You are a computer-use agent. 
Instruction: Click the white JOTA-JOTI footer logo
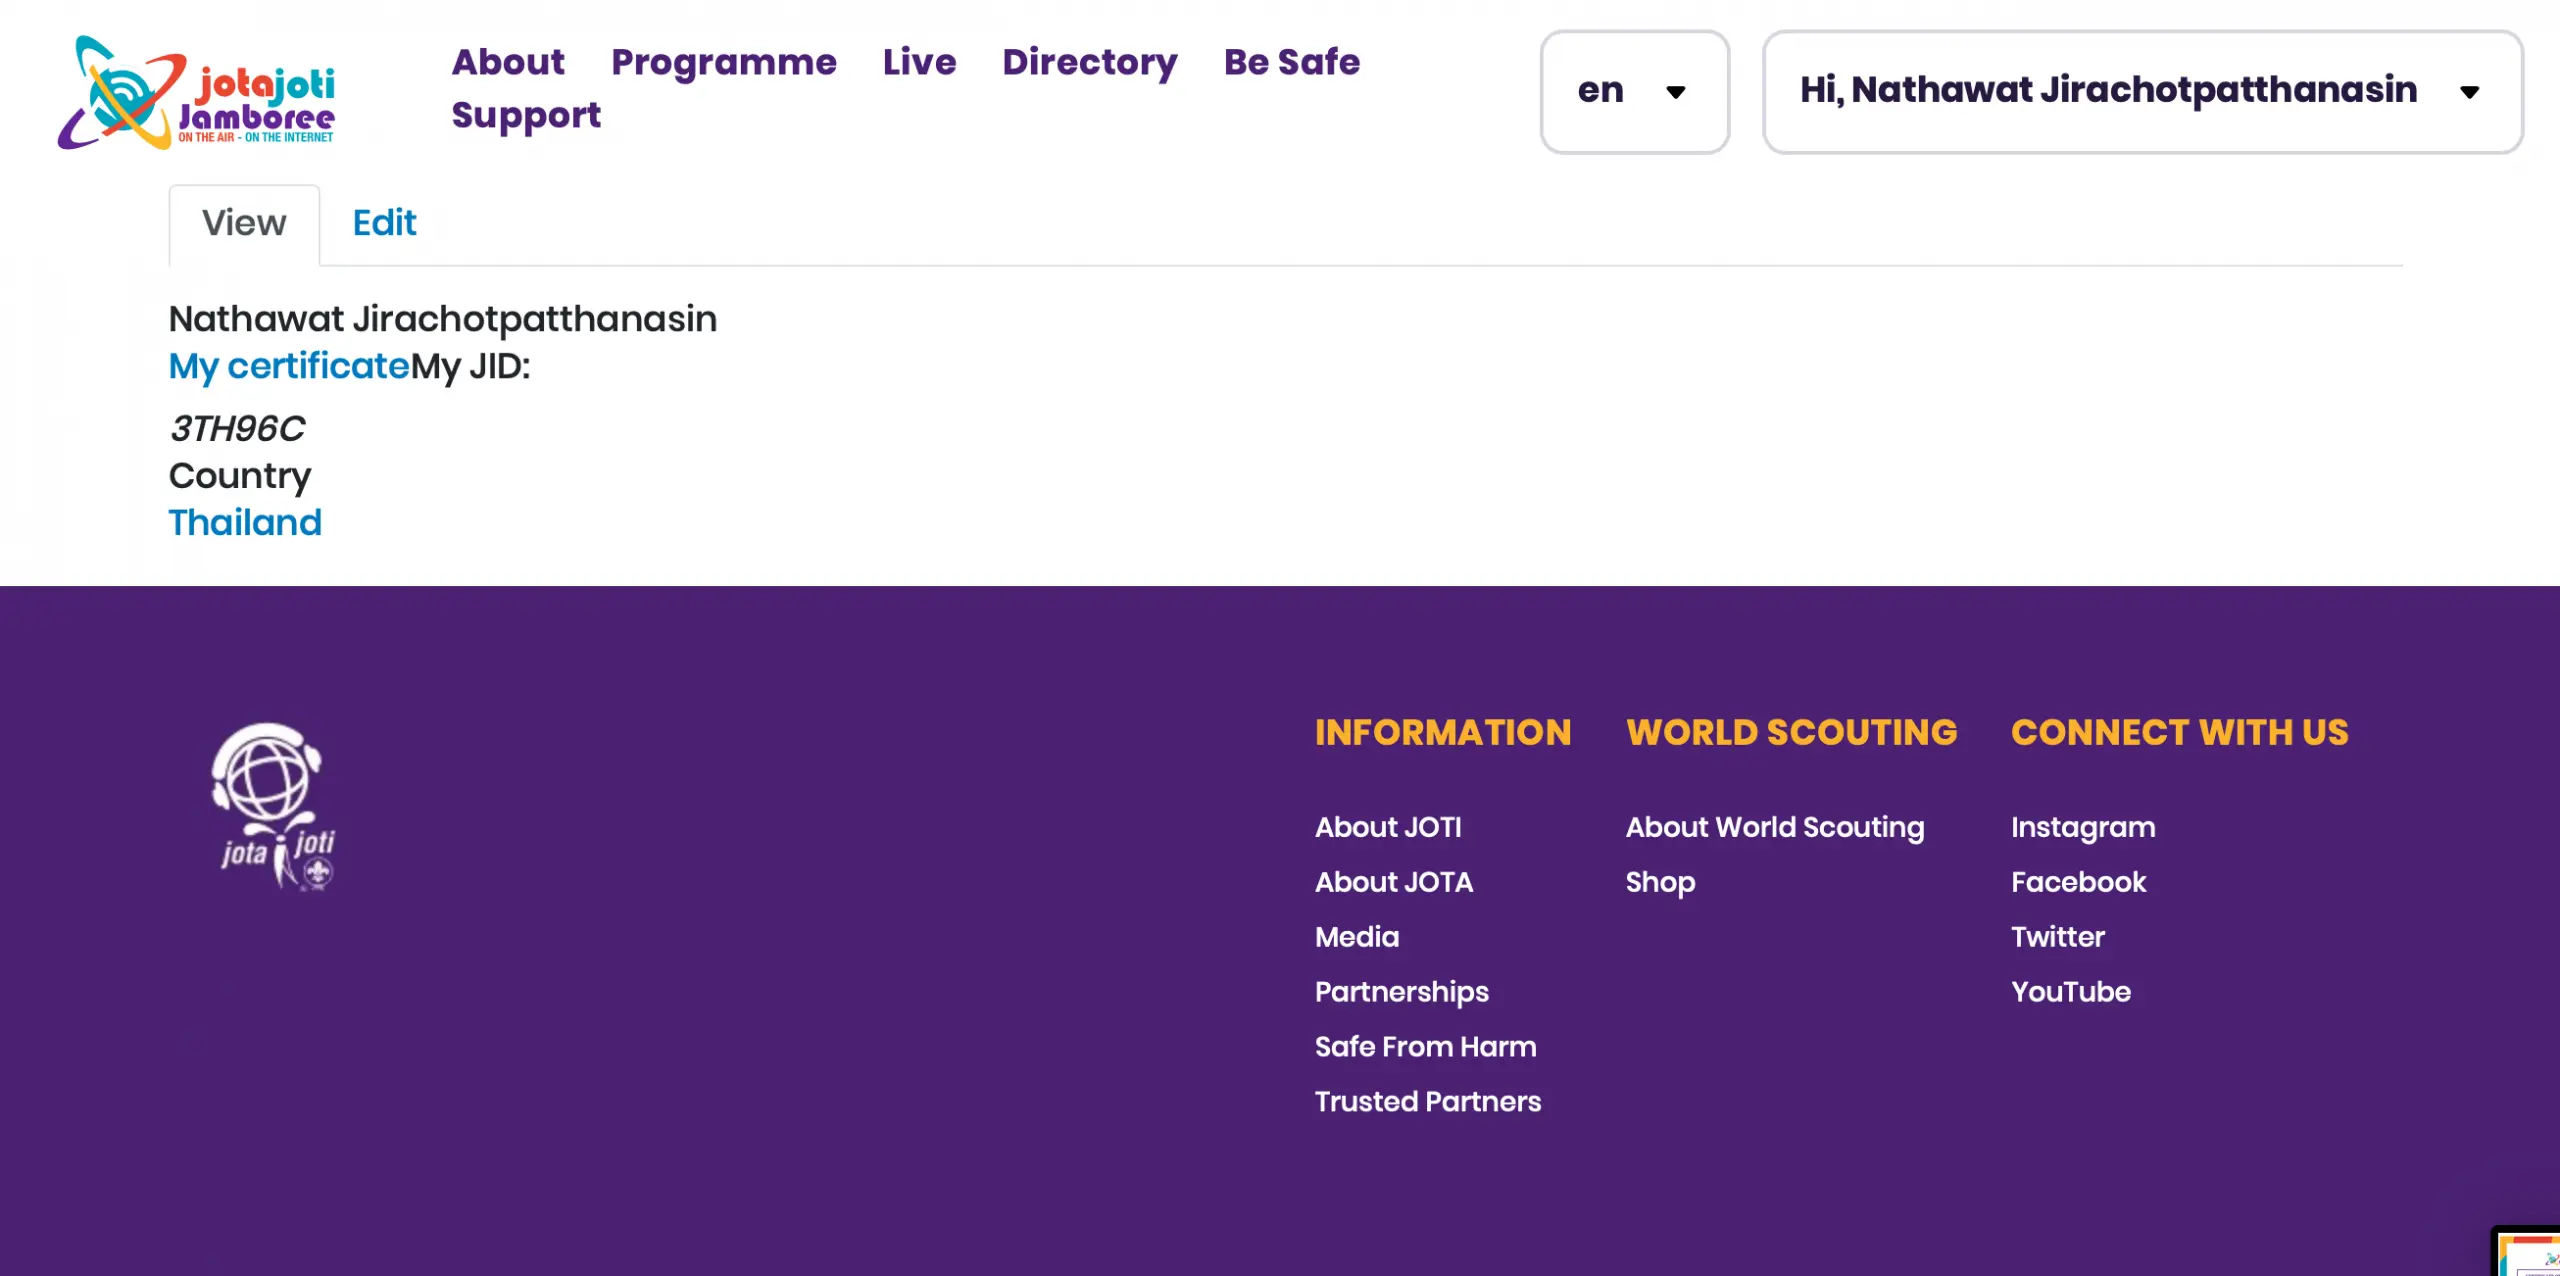(272, 806)
